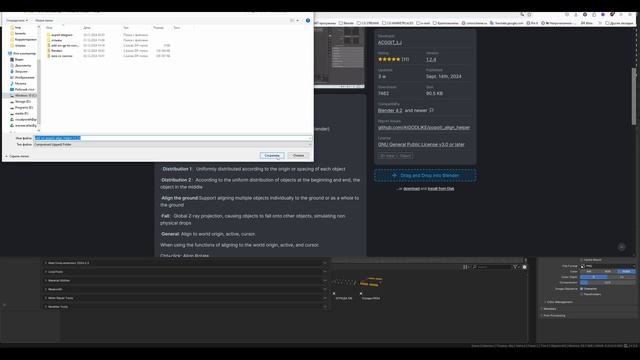This screenshot has width=640, height=360.
Task: Set Color Depth to 16
Action: [622, 277]
